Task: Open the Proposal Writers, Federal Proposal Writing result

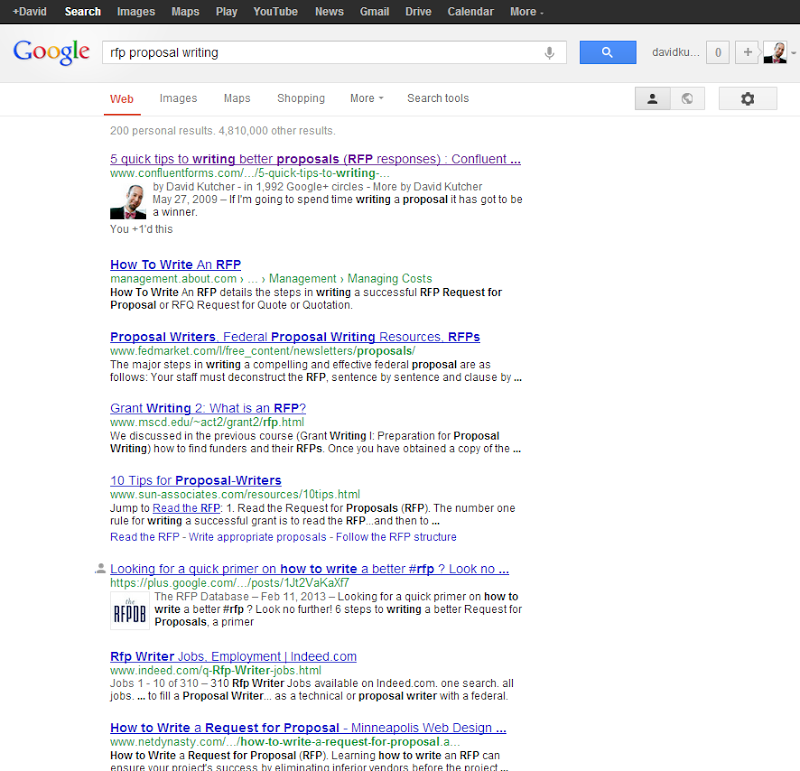Action: coord(295,337)
